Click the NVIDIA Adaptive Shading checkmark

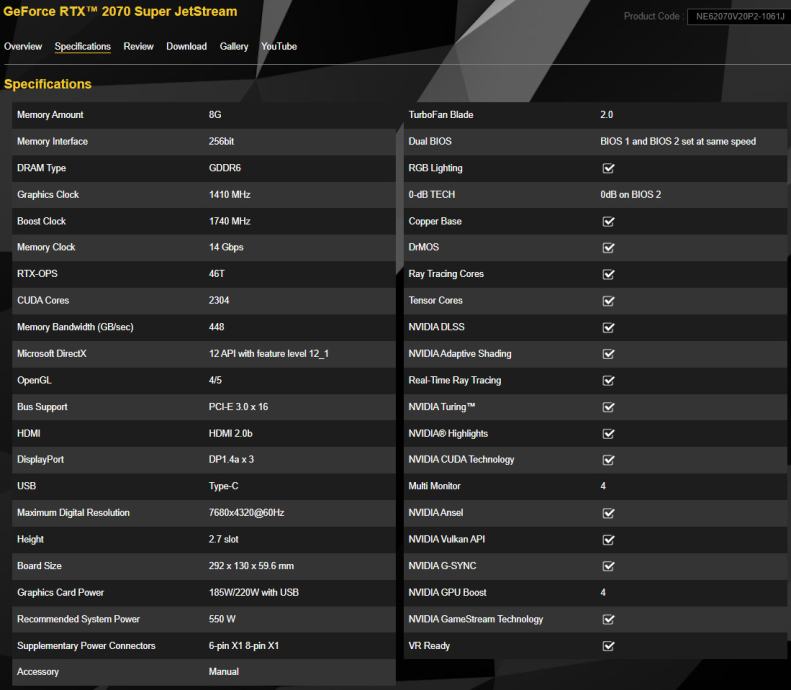point(608,354)
